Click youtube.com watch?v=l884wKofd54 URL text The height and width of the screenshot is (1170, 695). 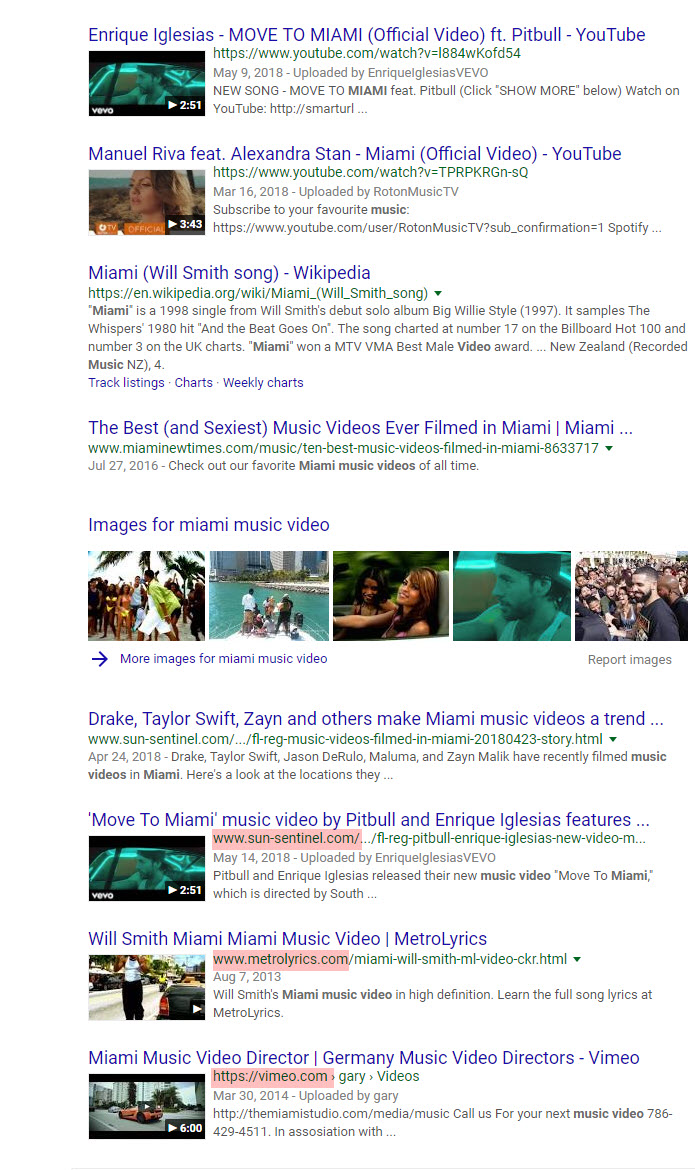click(367, 53)
